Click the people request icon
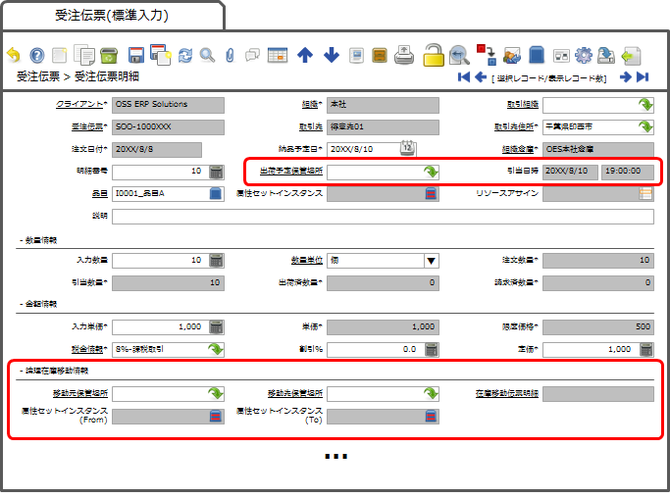This screenshot has height=498, width=670. tap(512, 56)
